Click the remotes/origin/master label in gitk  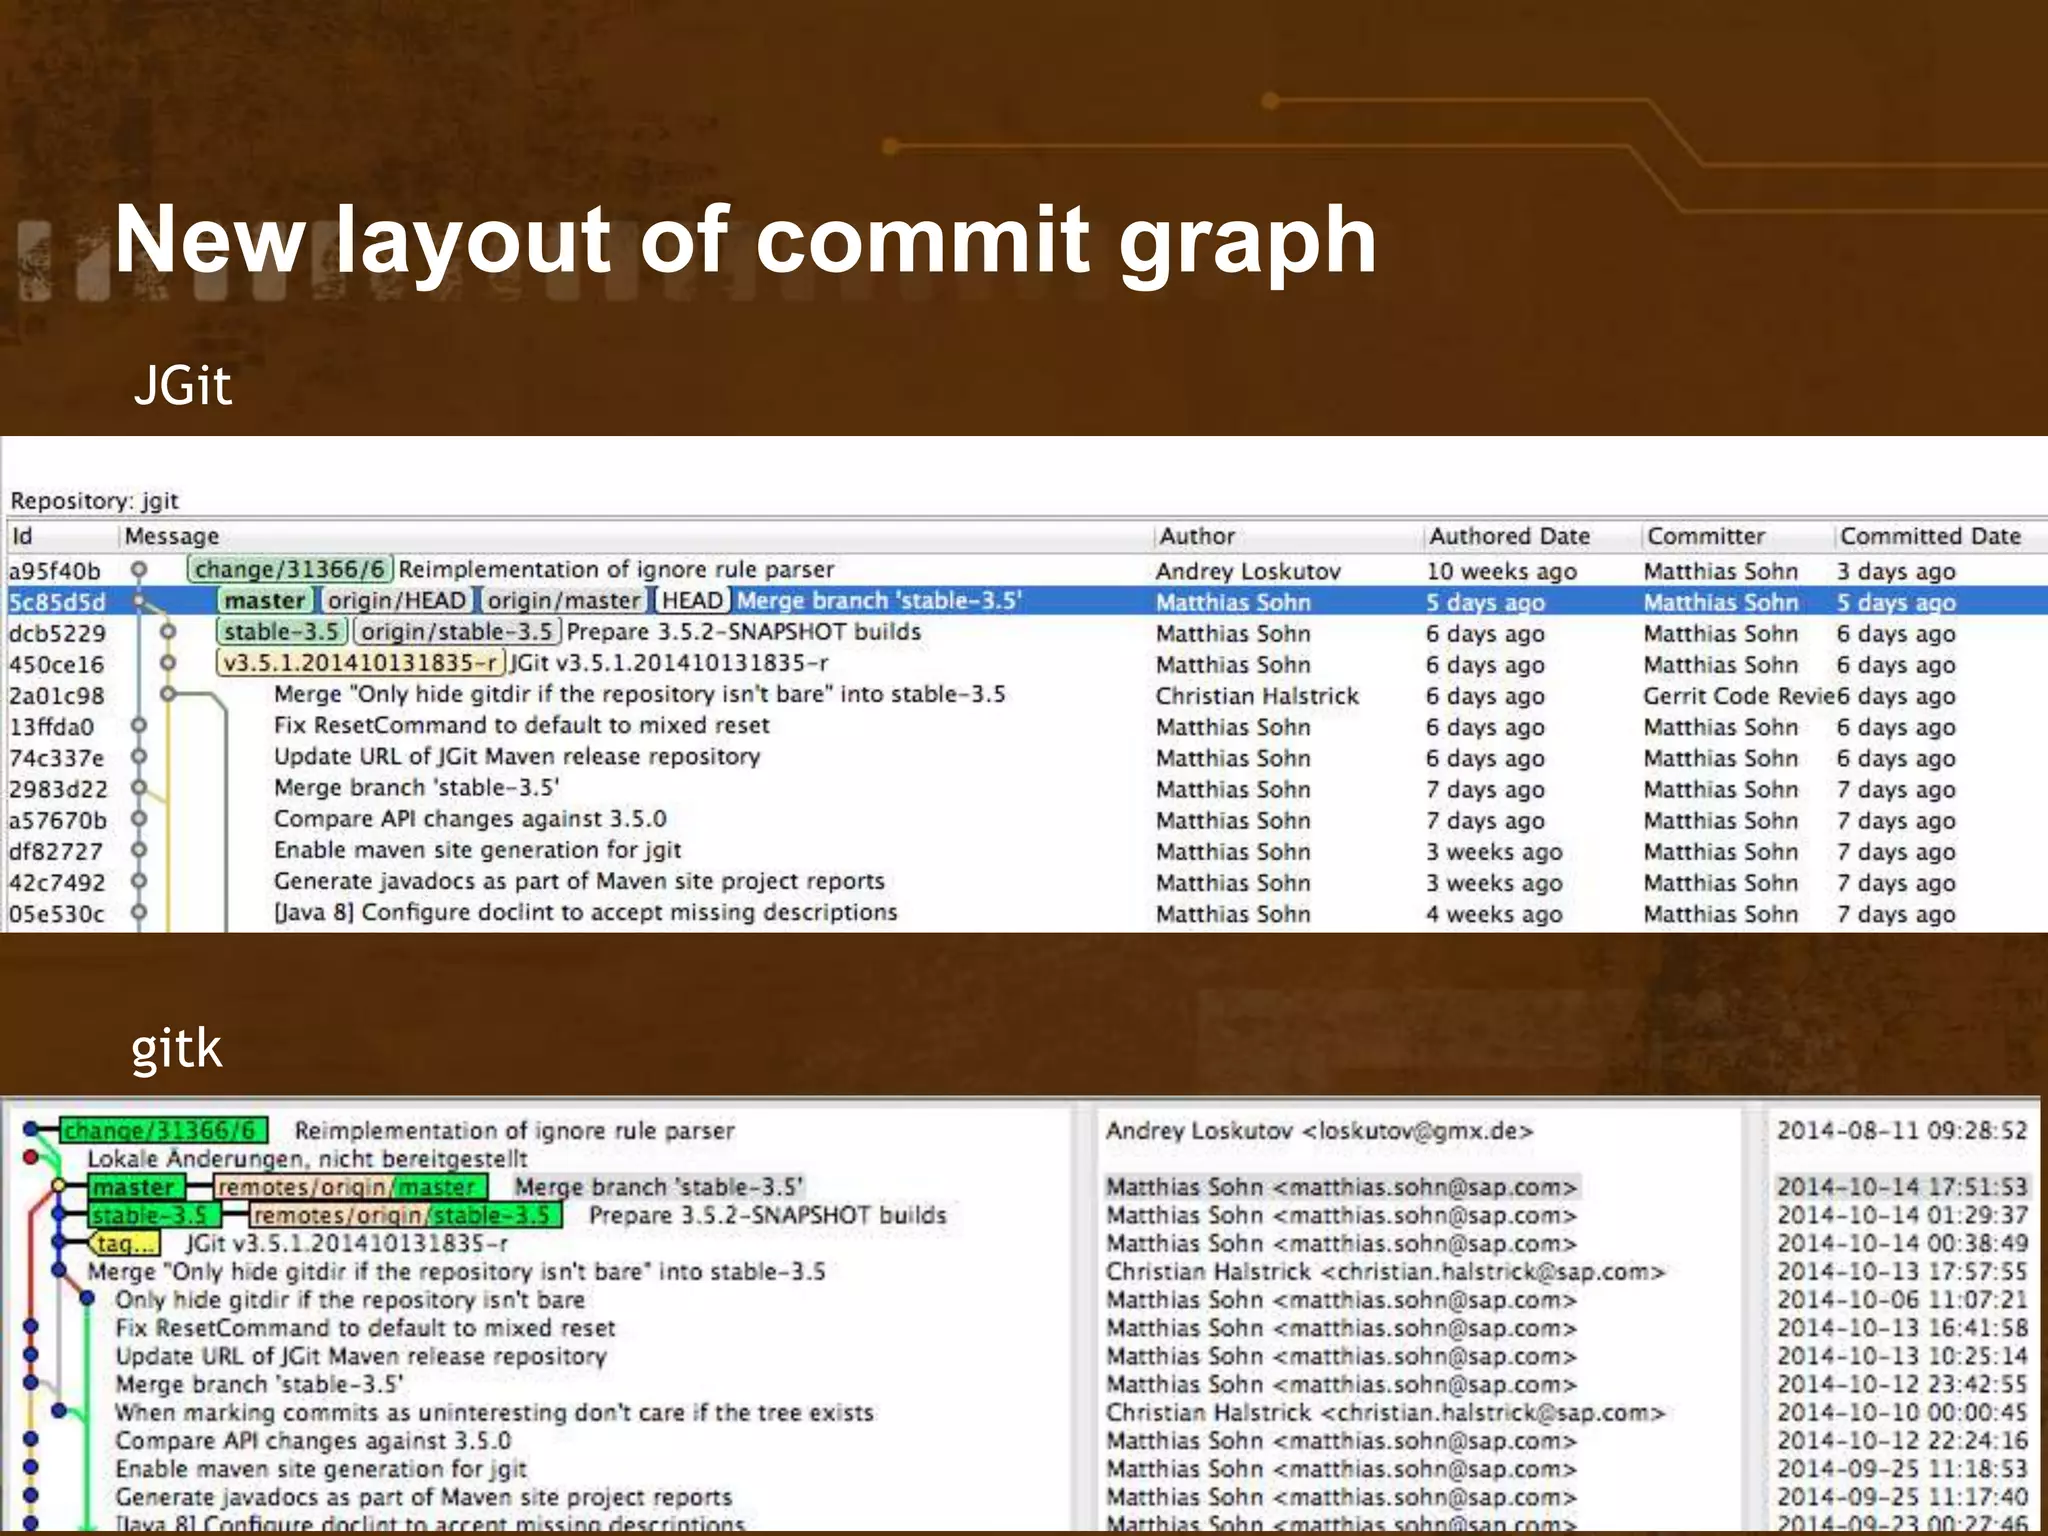click(351, 1187)
